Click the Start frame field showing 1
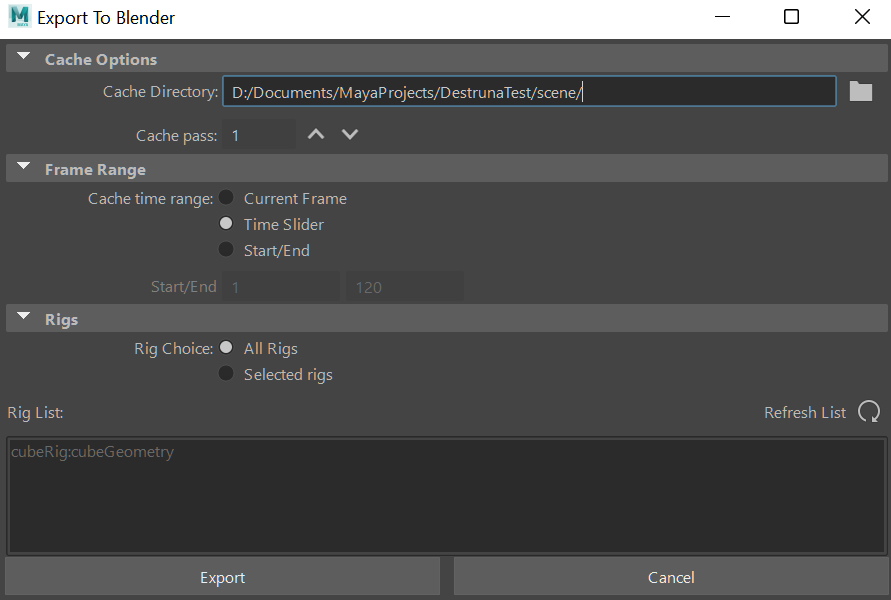 pos(281,286)
